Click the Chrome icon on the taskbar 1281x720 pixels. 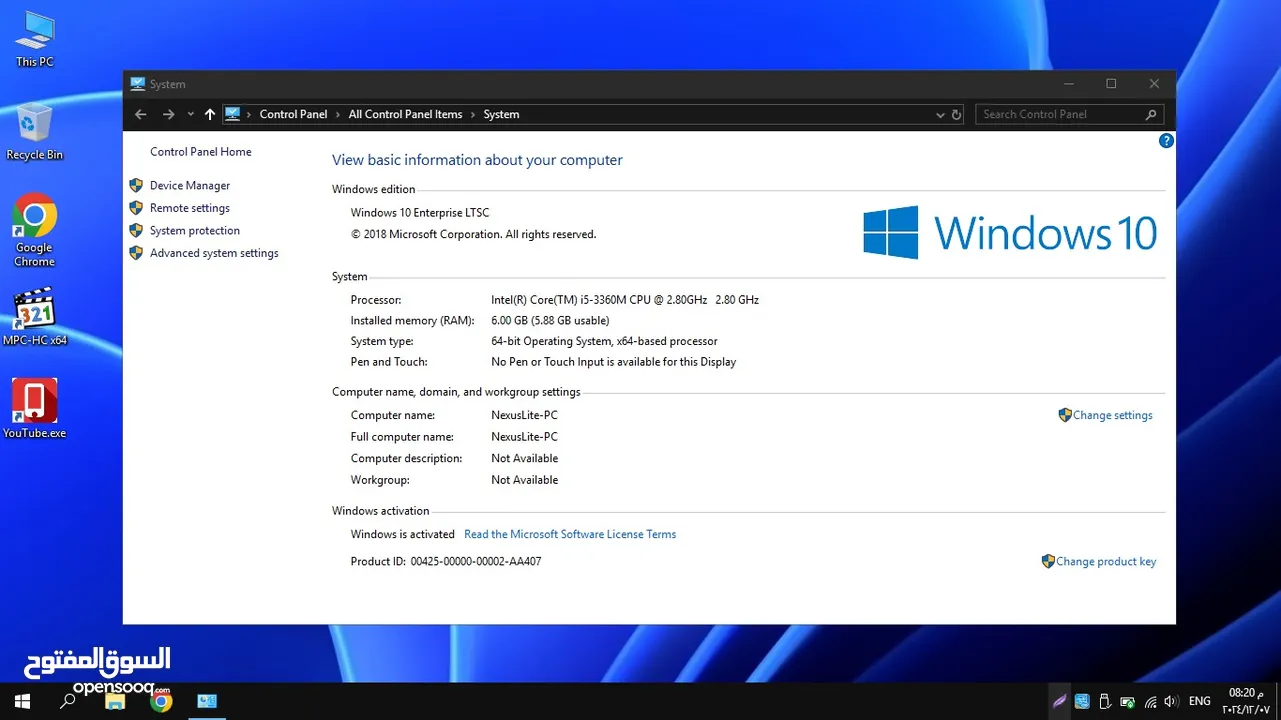click(x=161, y=701)
